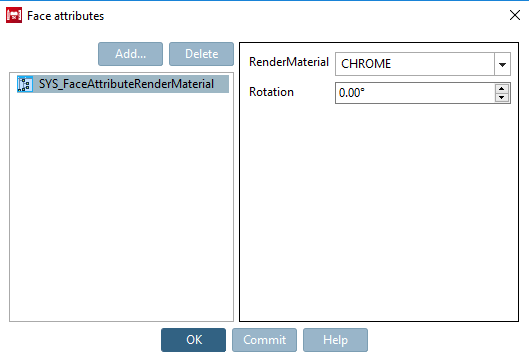Click the Rotation label
The image size is (529, 361).
click(271, 92)
